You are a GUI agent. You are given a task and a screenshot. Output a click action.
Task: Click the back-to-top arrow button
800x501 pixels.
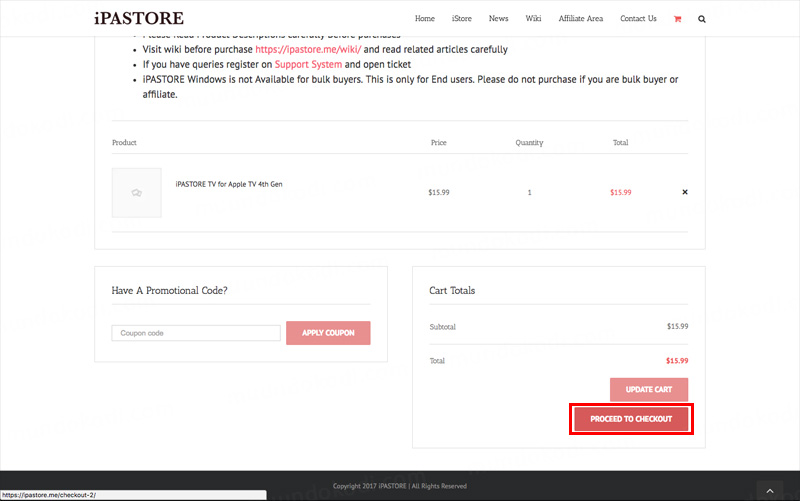click(770, 491)
